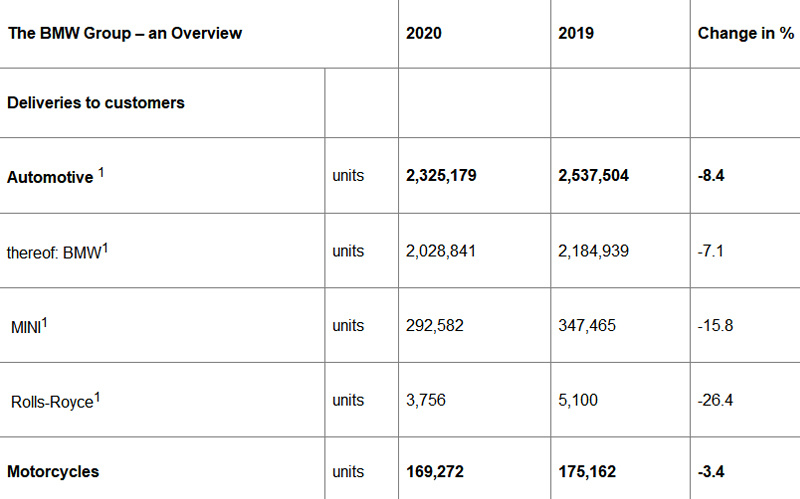Click the 2019 column header
Screen dimensions: 800x499
point(576,33)
